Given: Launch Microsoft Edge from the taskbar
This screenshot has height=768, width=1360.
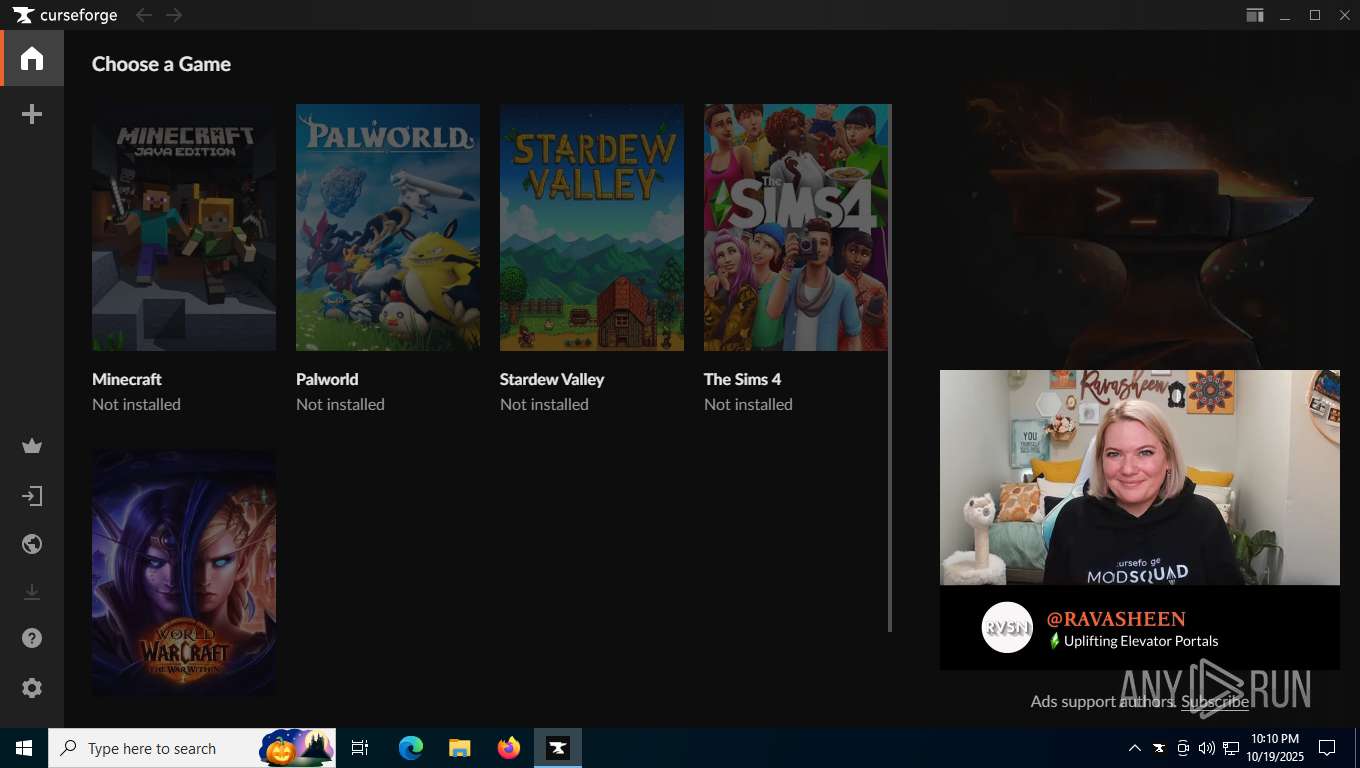Looking at the screenshot, I should 411,748.
